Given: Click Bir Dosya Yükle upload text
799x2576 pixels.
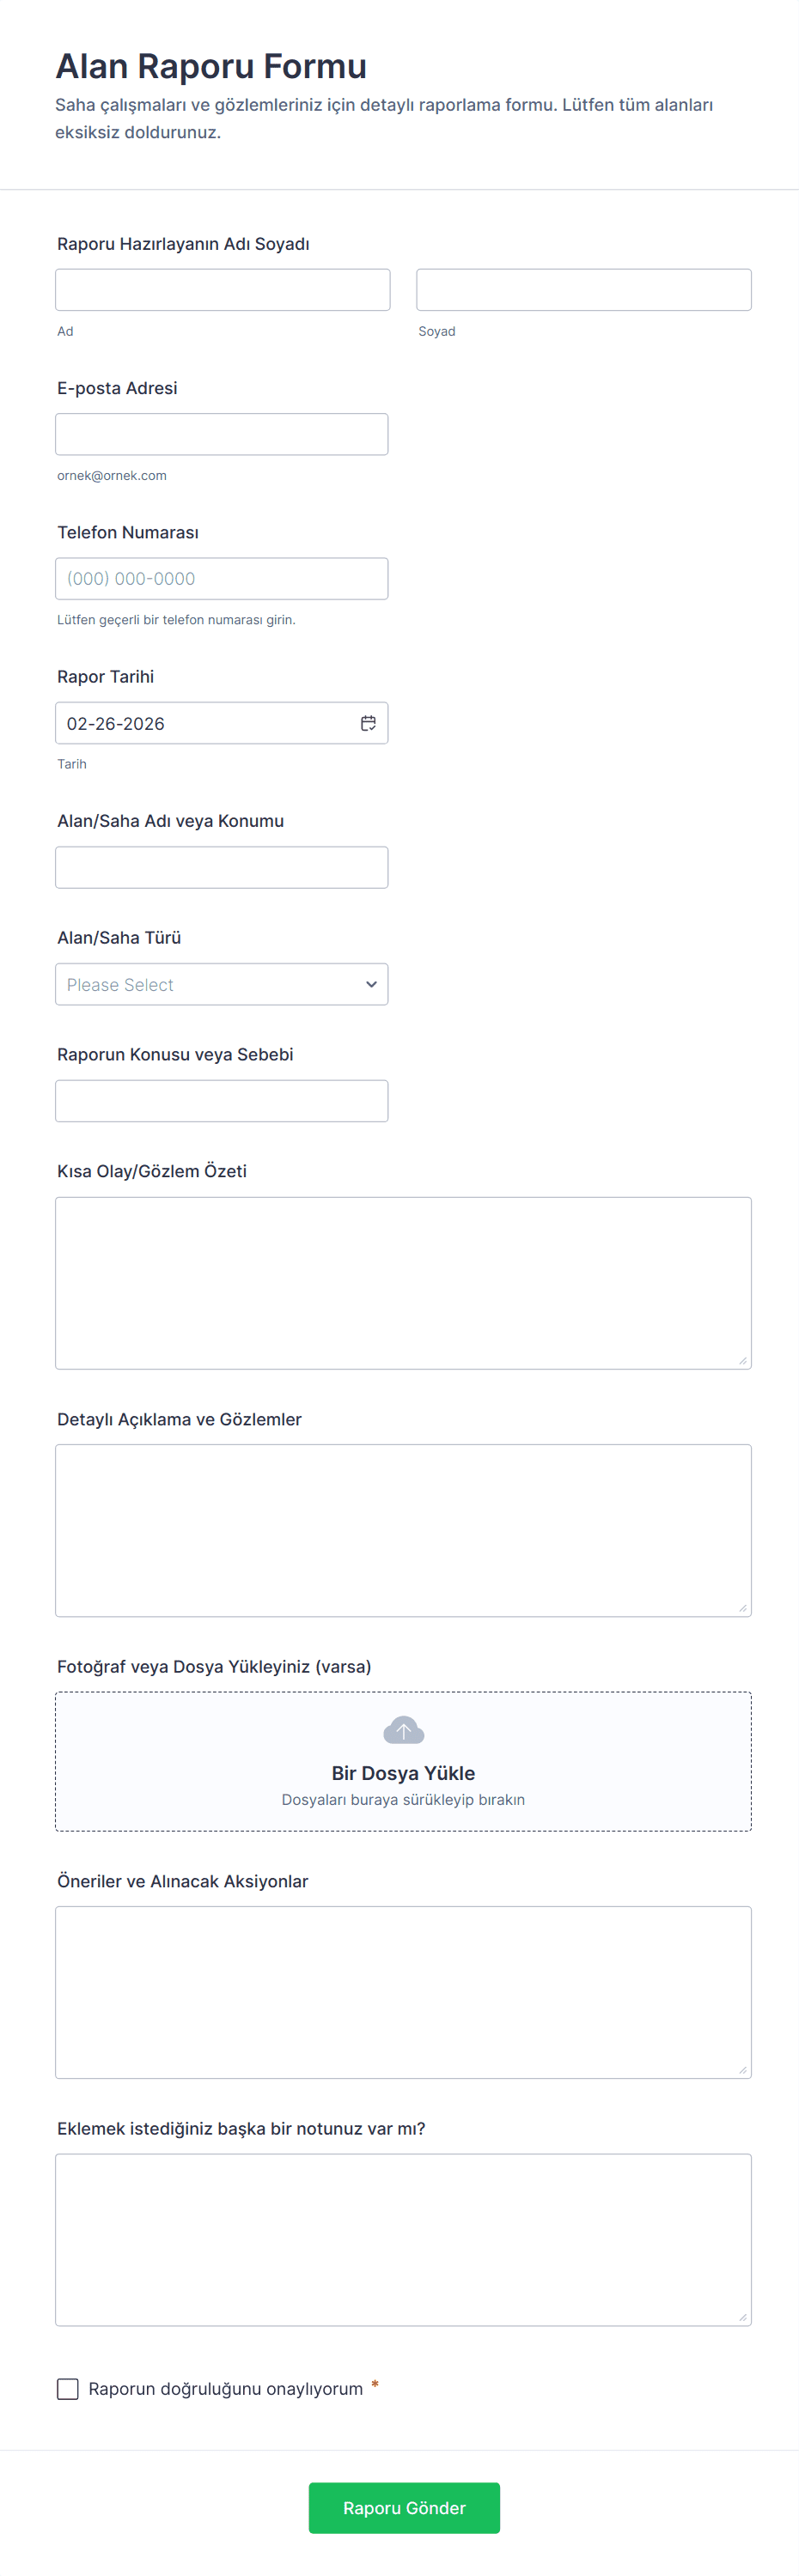Looking at the screenshot, I should pos(403,1773).
